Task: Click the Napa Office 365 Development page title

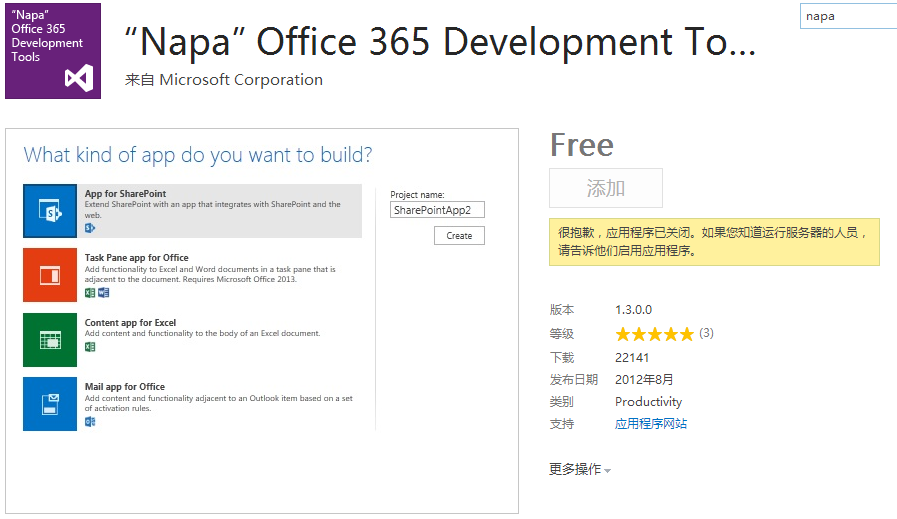Action: pyautogui.click(x=440, y=42)
